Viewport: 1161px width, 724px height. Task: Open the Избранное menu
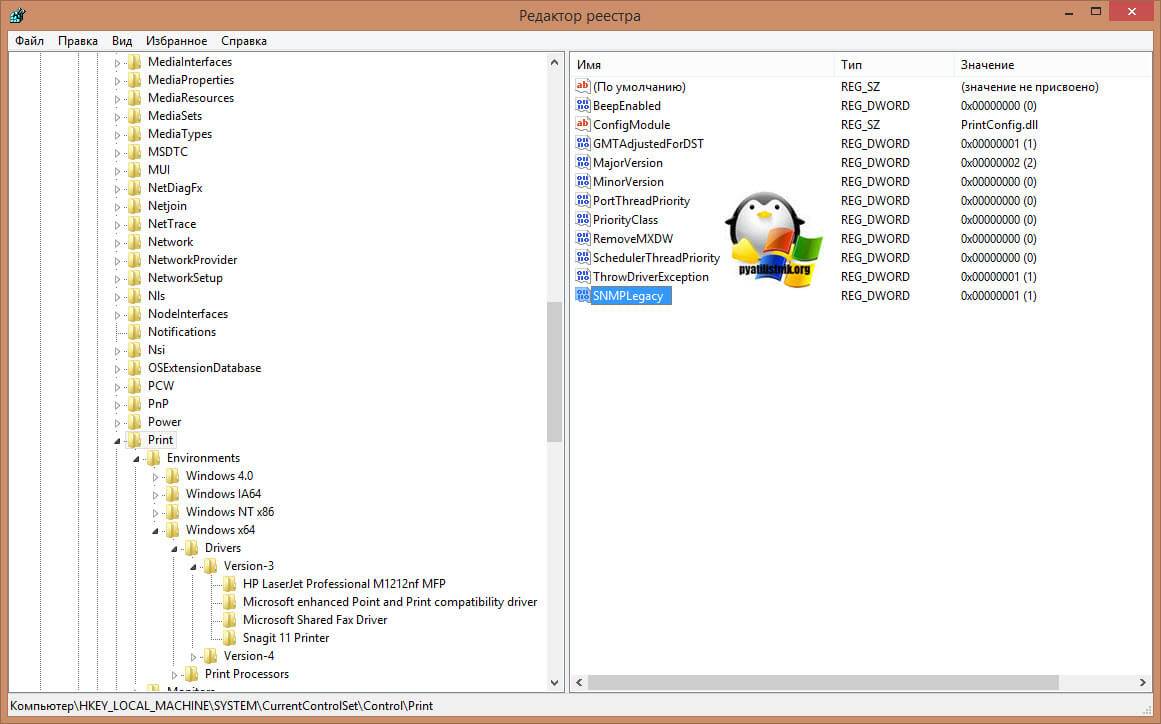[x=176, y=41]
